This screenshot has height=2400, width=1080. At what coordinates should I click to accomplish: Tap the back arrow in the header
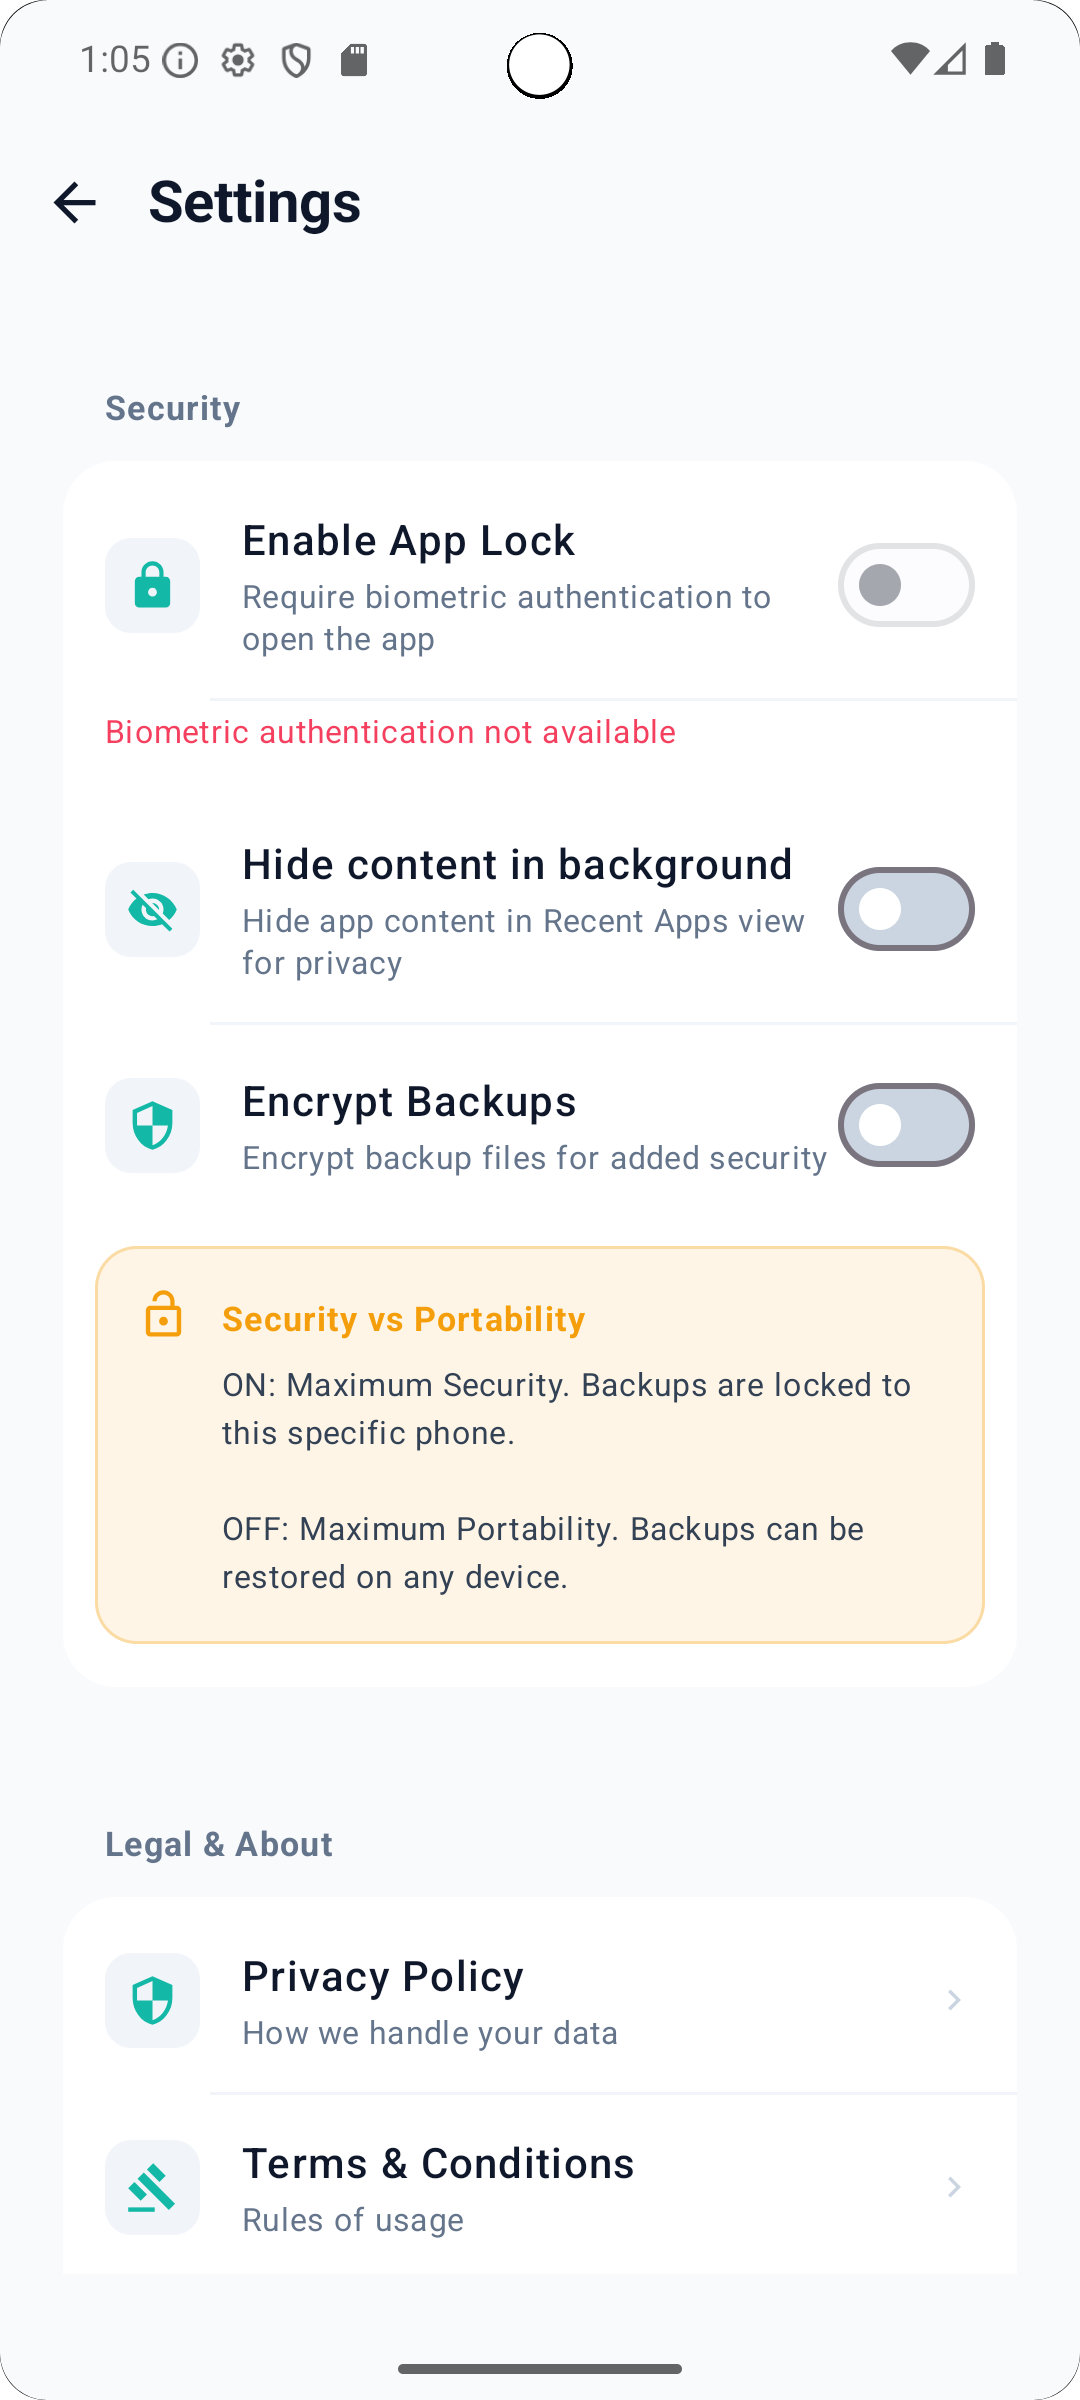(76, 203)
